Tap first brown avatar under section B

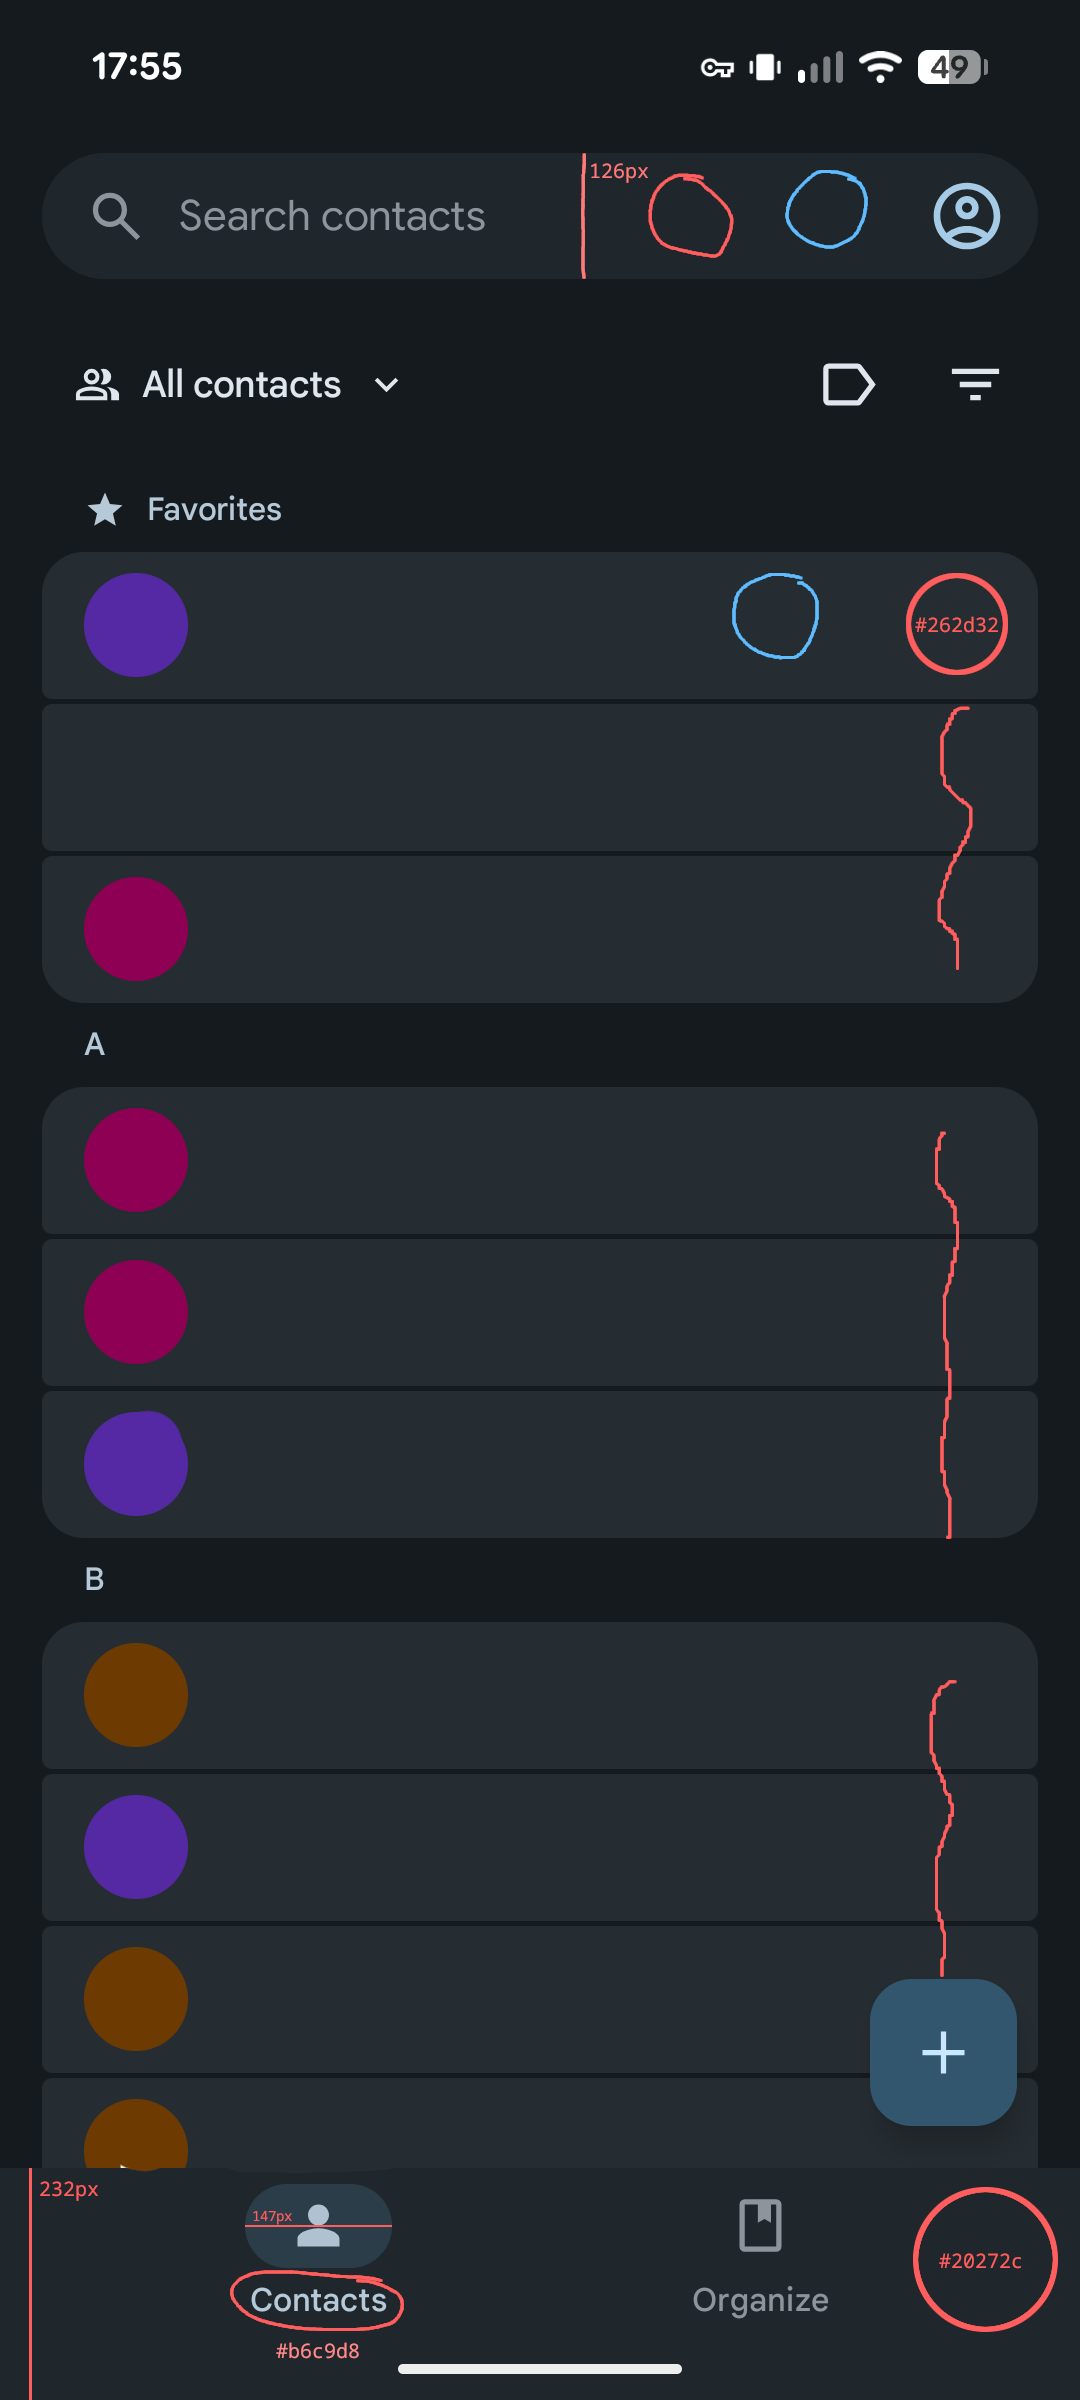pyautogui.click(x=136, y=1695)
